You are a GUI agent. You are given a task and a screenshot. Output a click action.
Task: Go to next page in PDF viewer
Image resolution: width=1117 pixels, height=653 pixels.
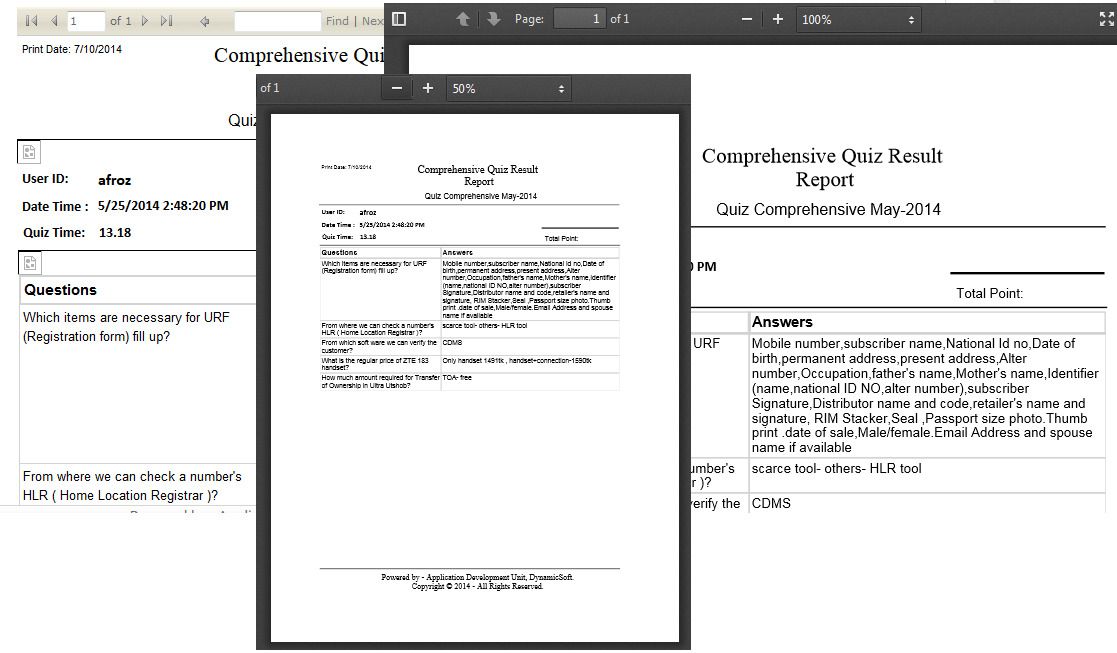493,19
